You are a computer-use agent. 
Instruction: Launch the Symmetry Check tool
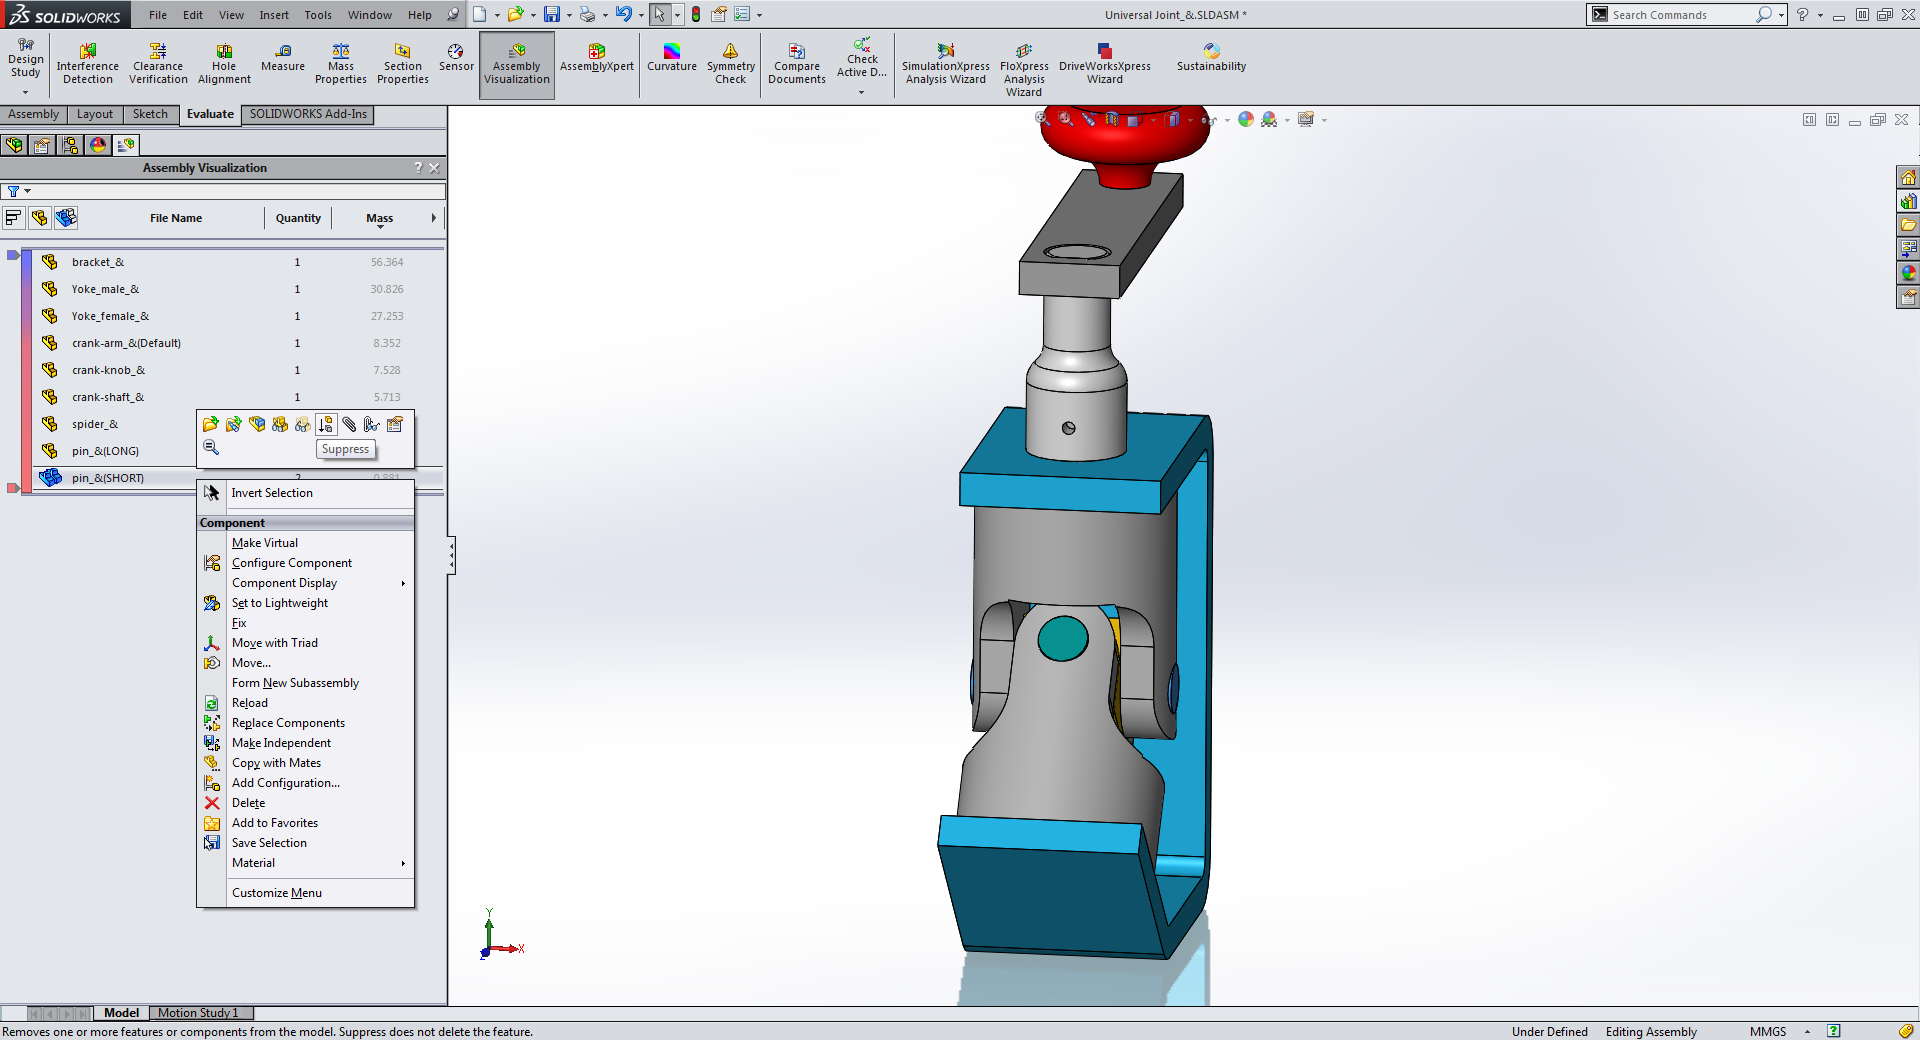point(730,64)
